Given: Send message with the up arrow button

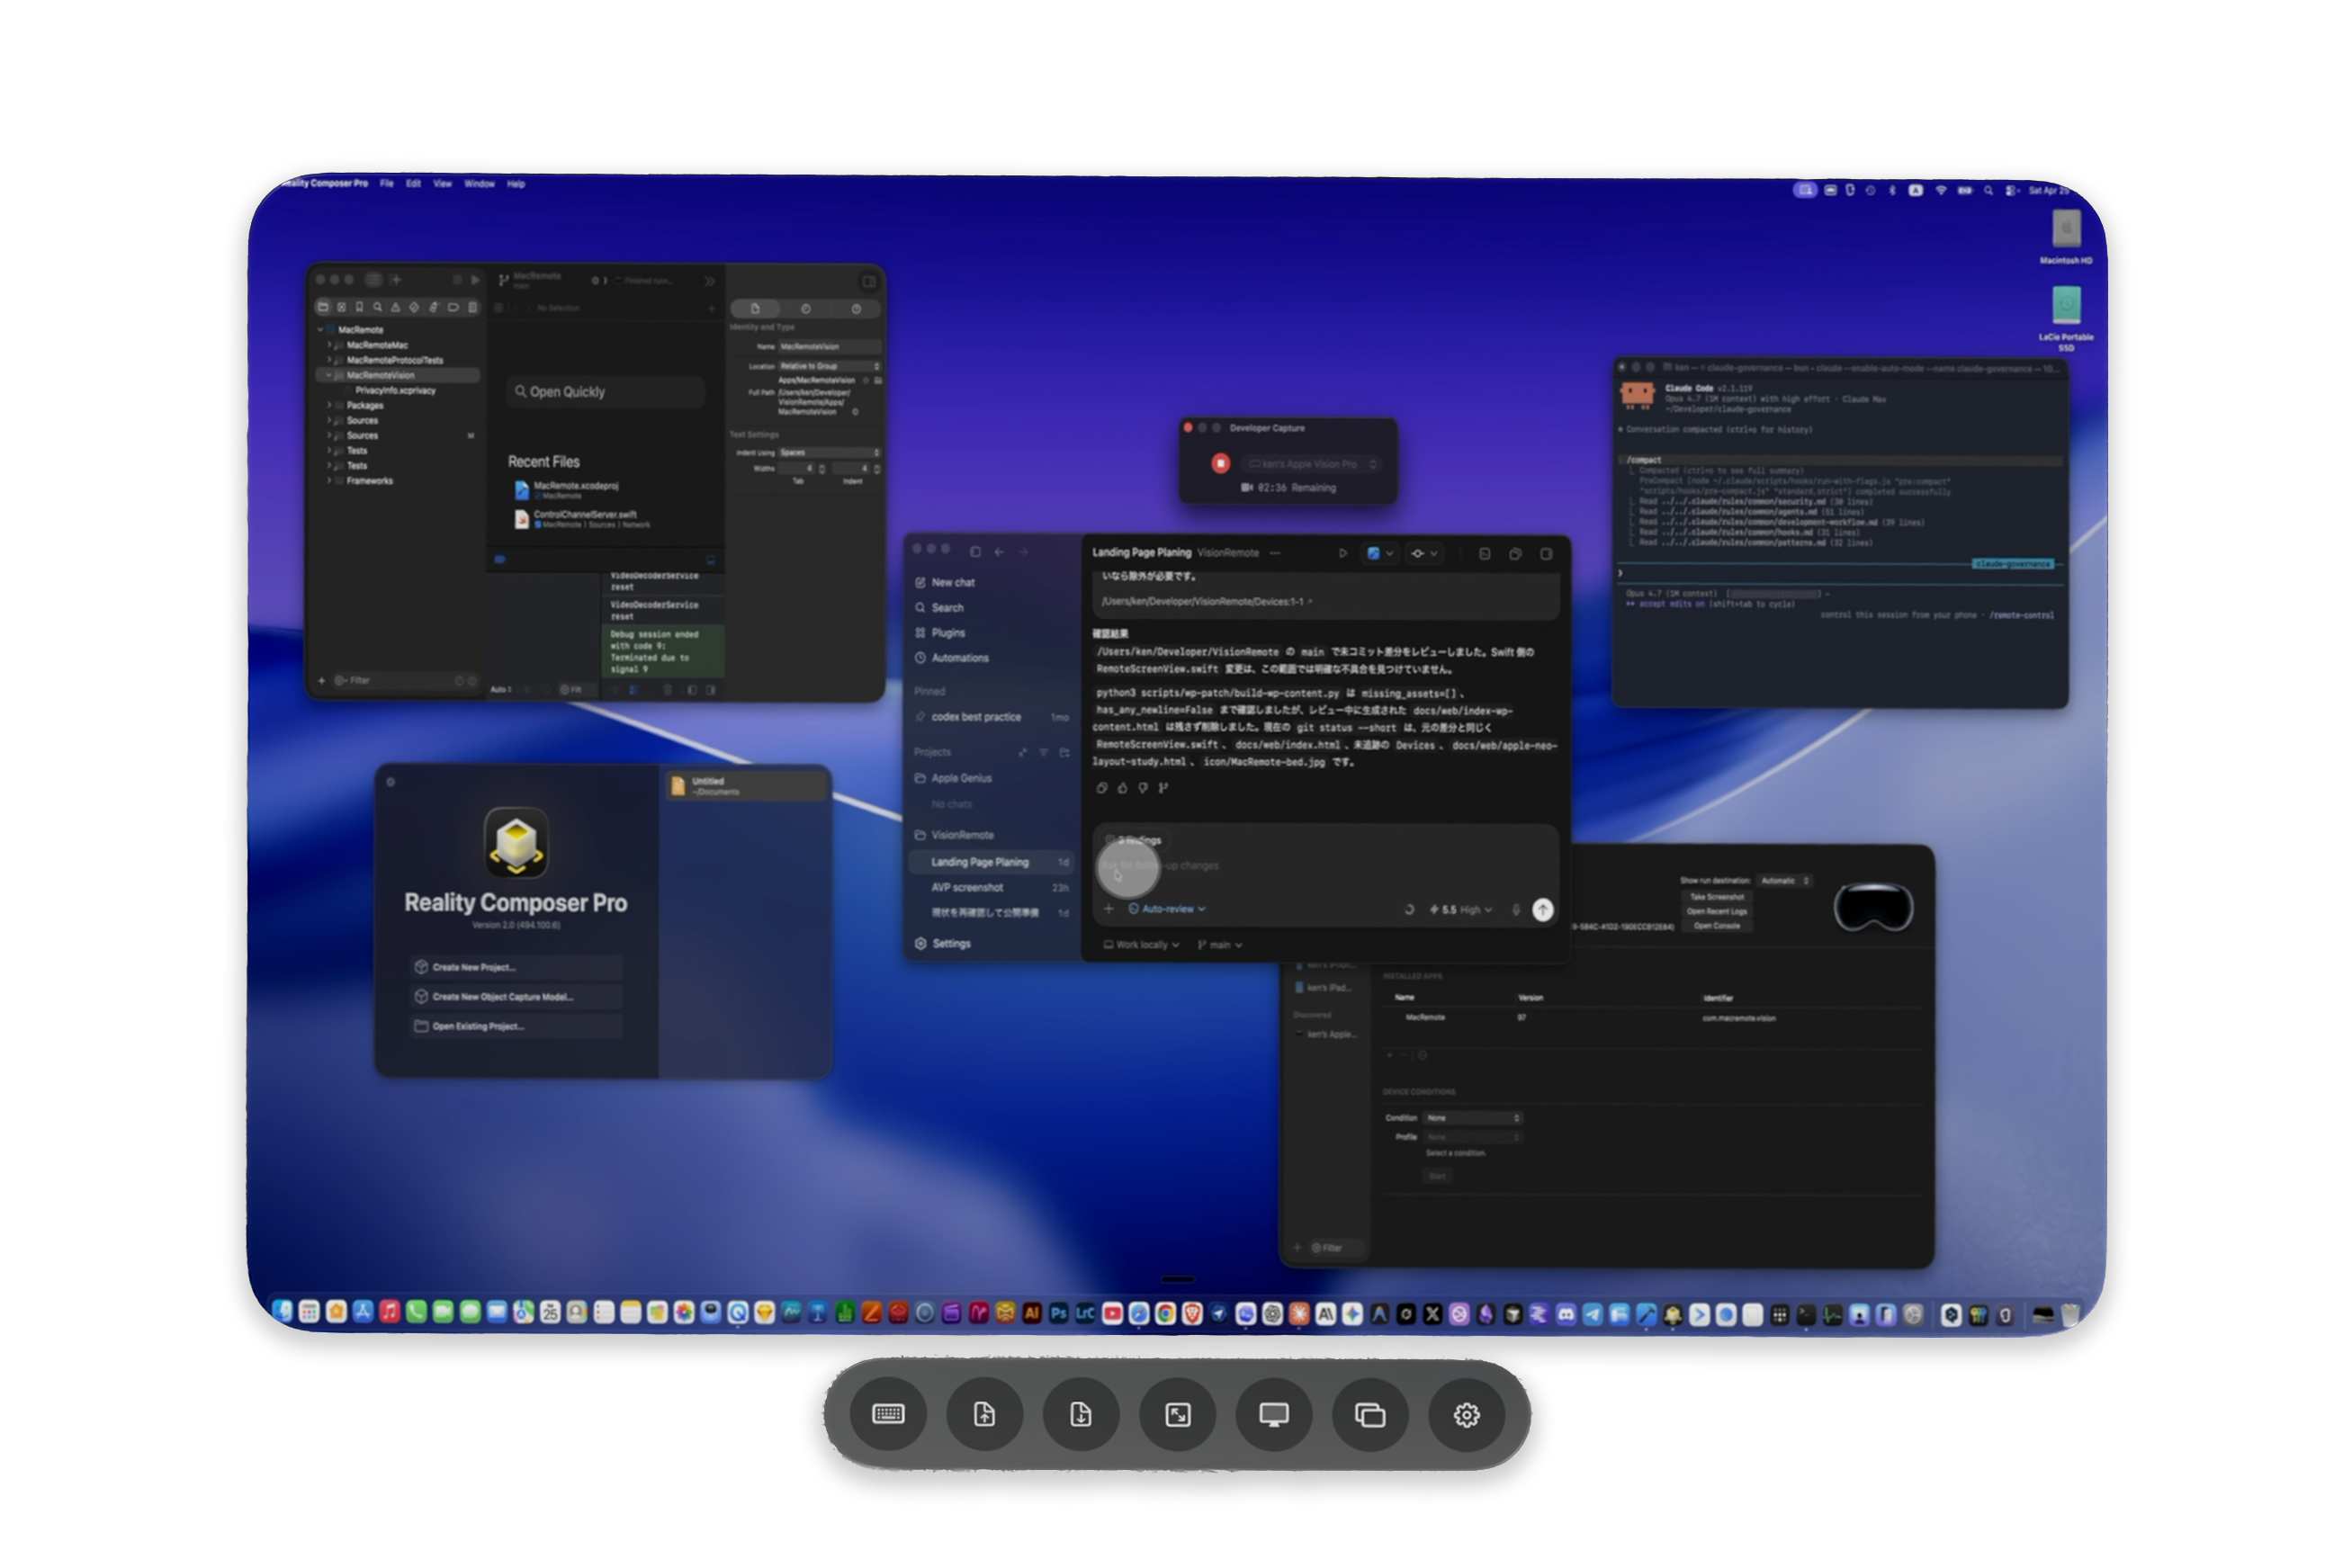Looking at the screenshot, I should (1543, 909).
